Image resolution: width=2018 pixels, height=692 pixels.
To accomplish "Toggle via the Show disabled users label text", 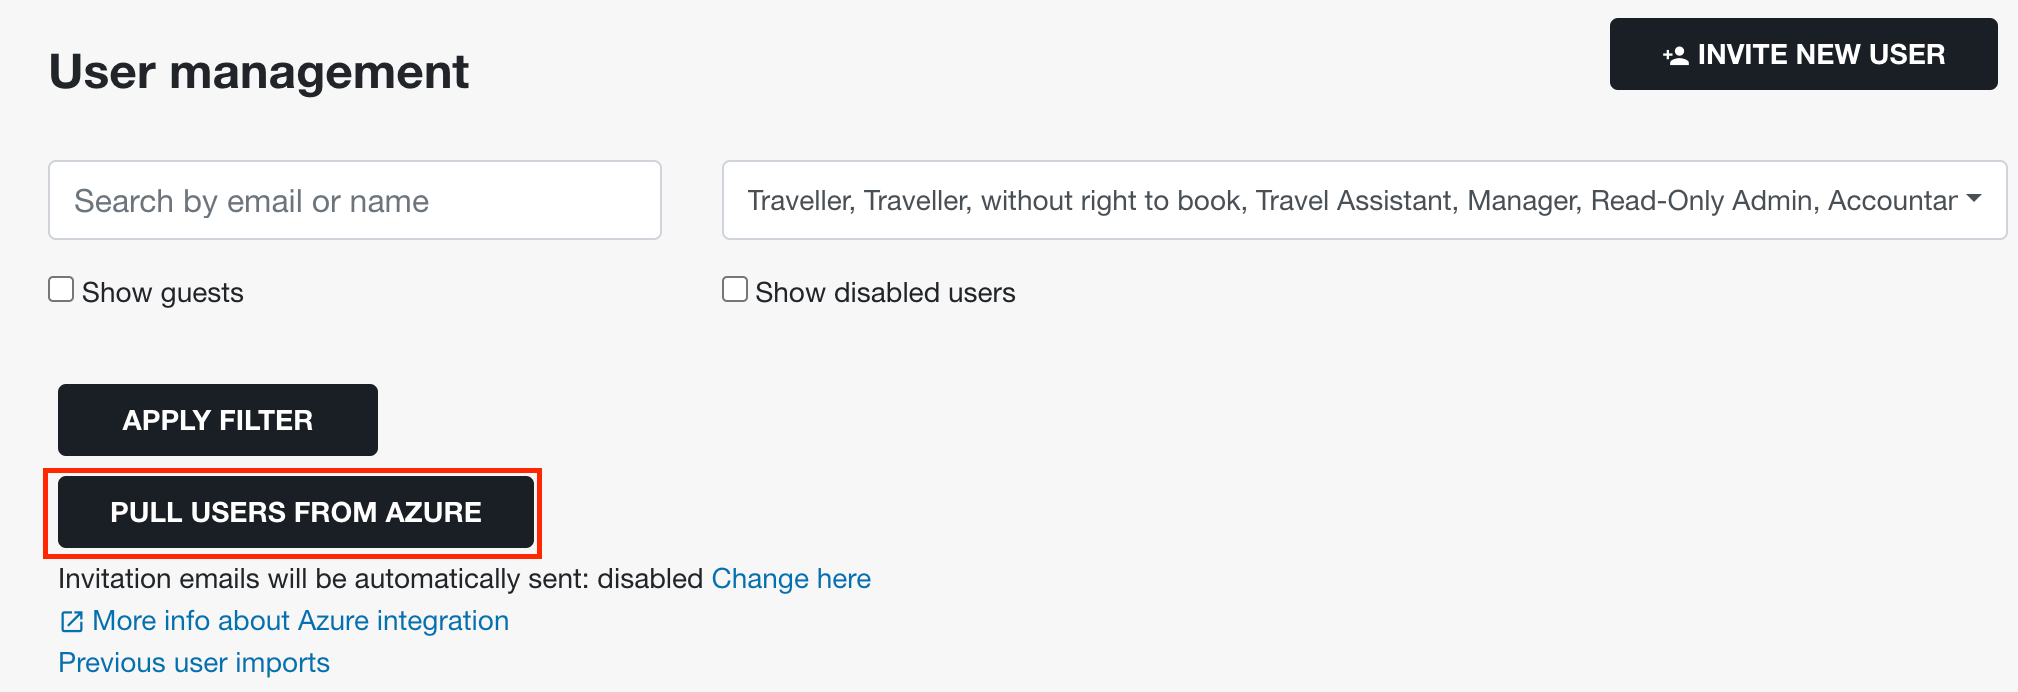I will point(885,293).
